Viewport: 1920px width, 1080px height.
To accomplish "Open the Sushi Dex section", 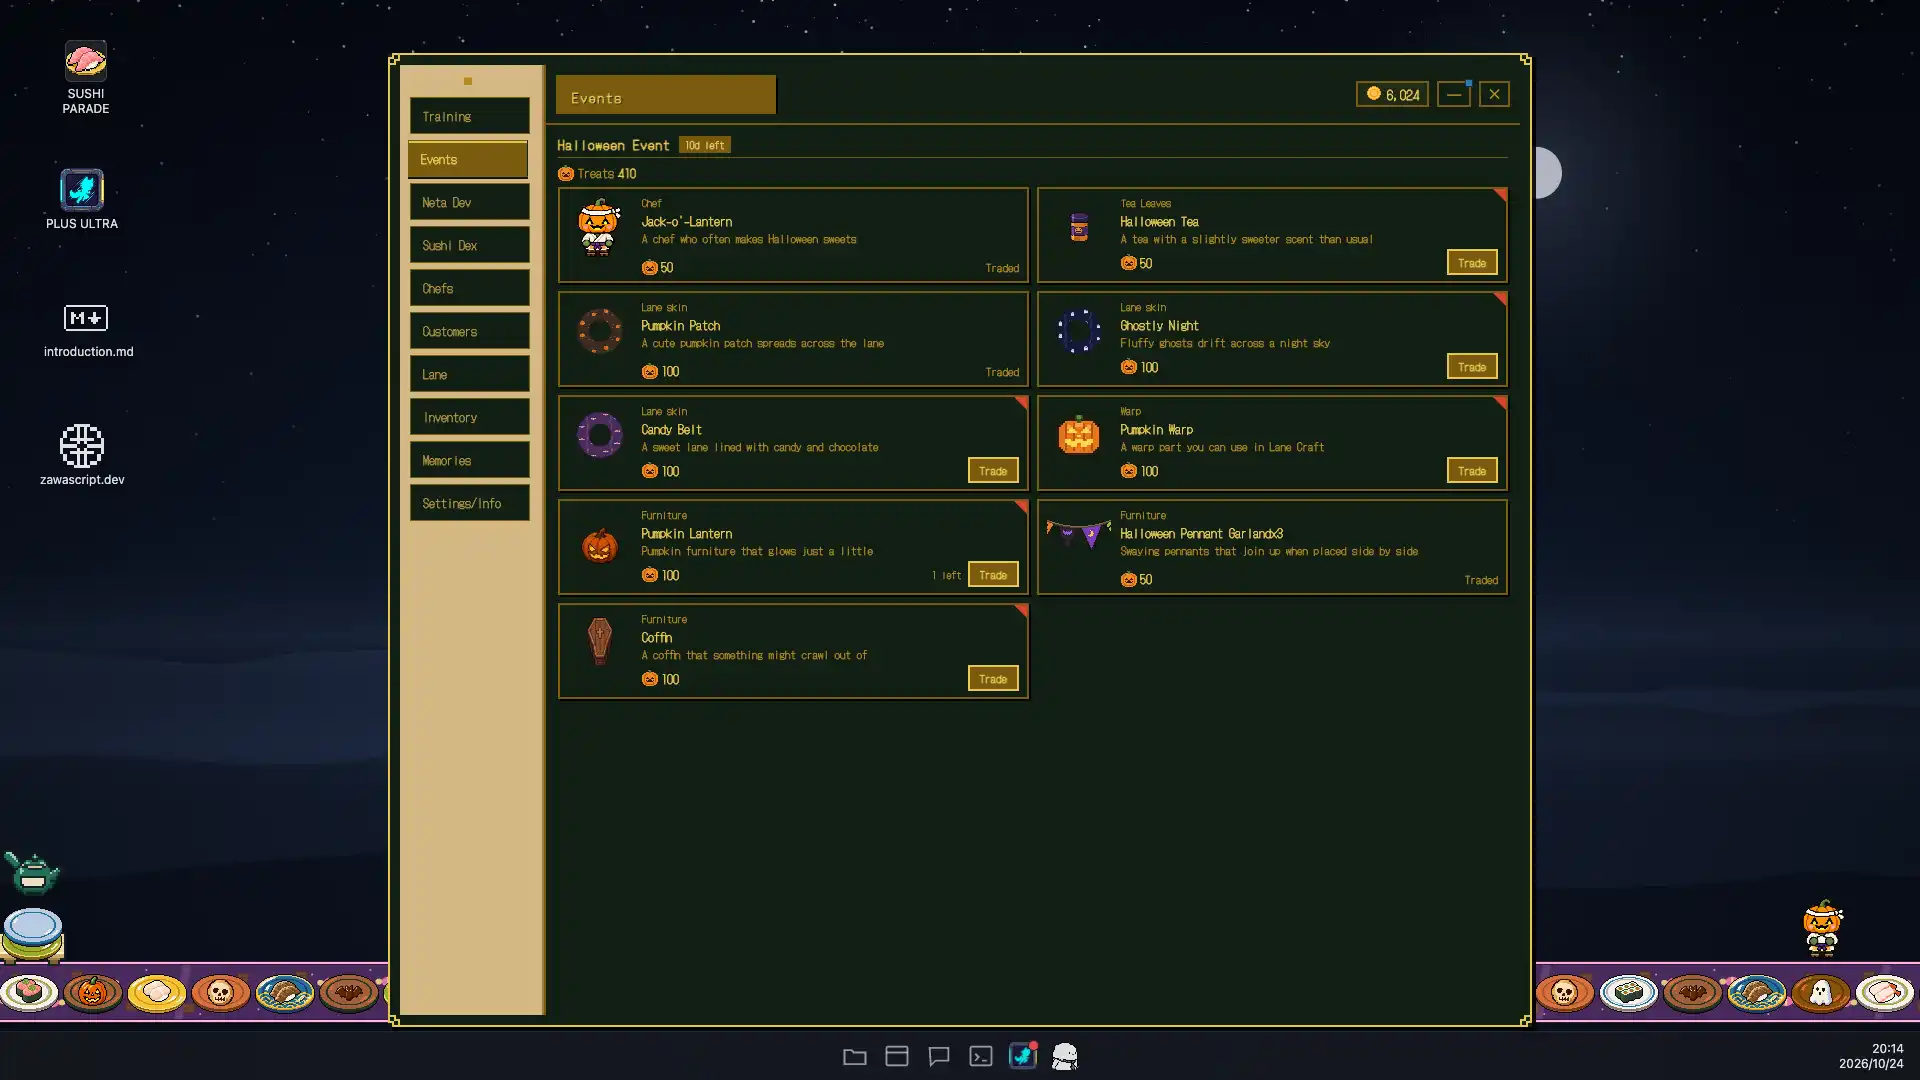I will pyautogui.click(x=469, y=245).
